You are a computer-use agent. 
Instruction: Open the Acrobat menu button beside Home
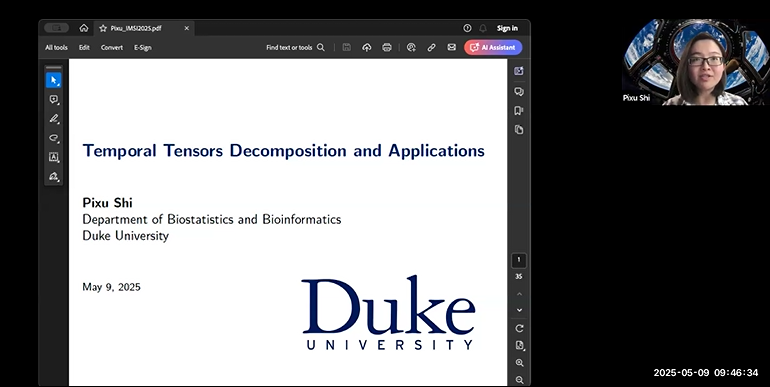(x=56, y=28)
